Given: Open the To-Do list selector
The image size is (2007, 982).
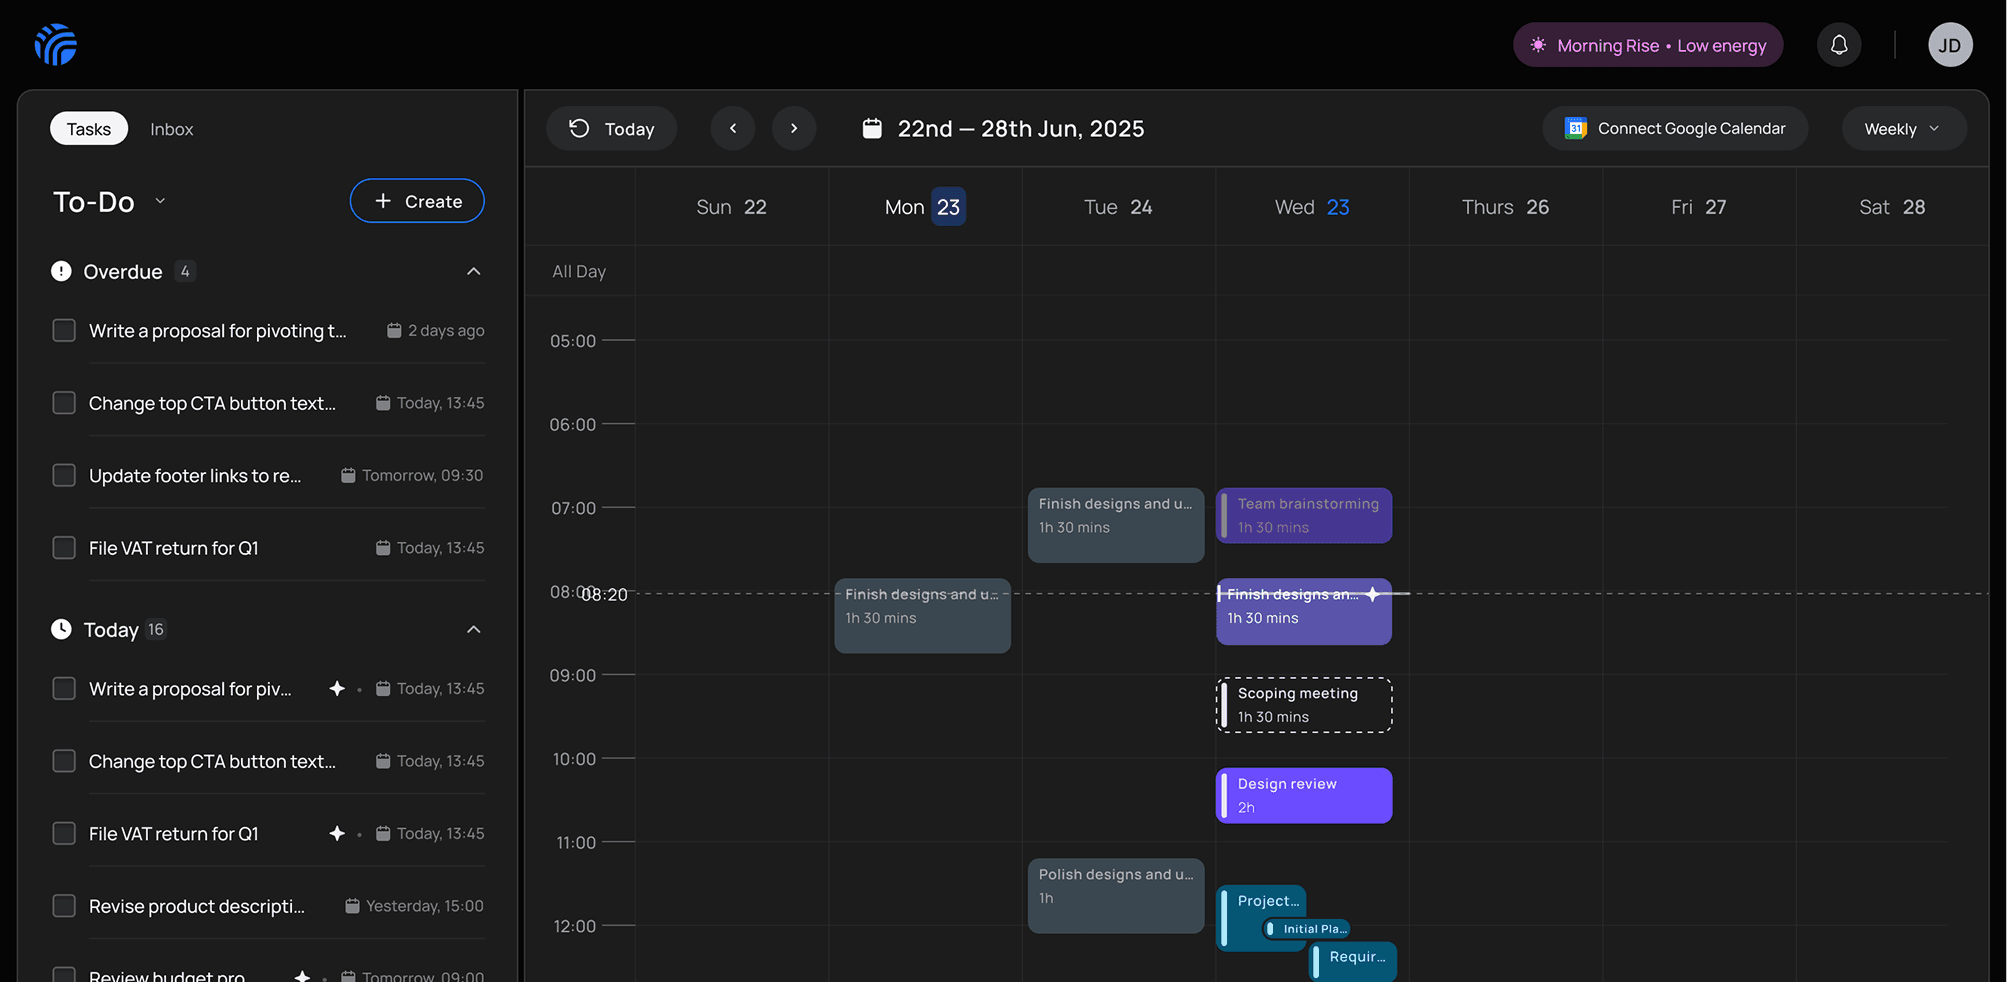Looking at the screenshot, I should click(159, 201).
